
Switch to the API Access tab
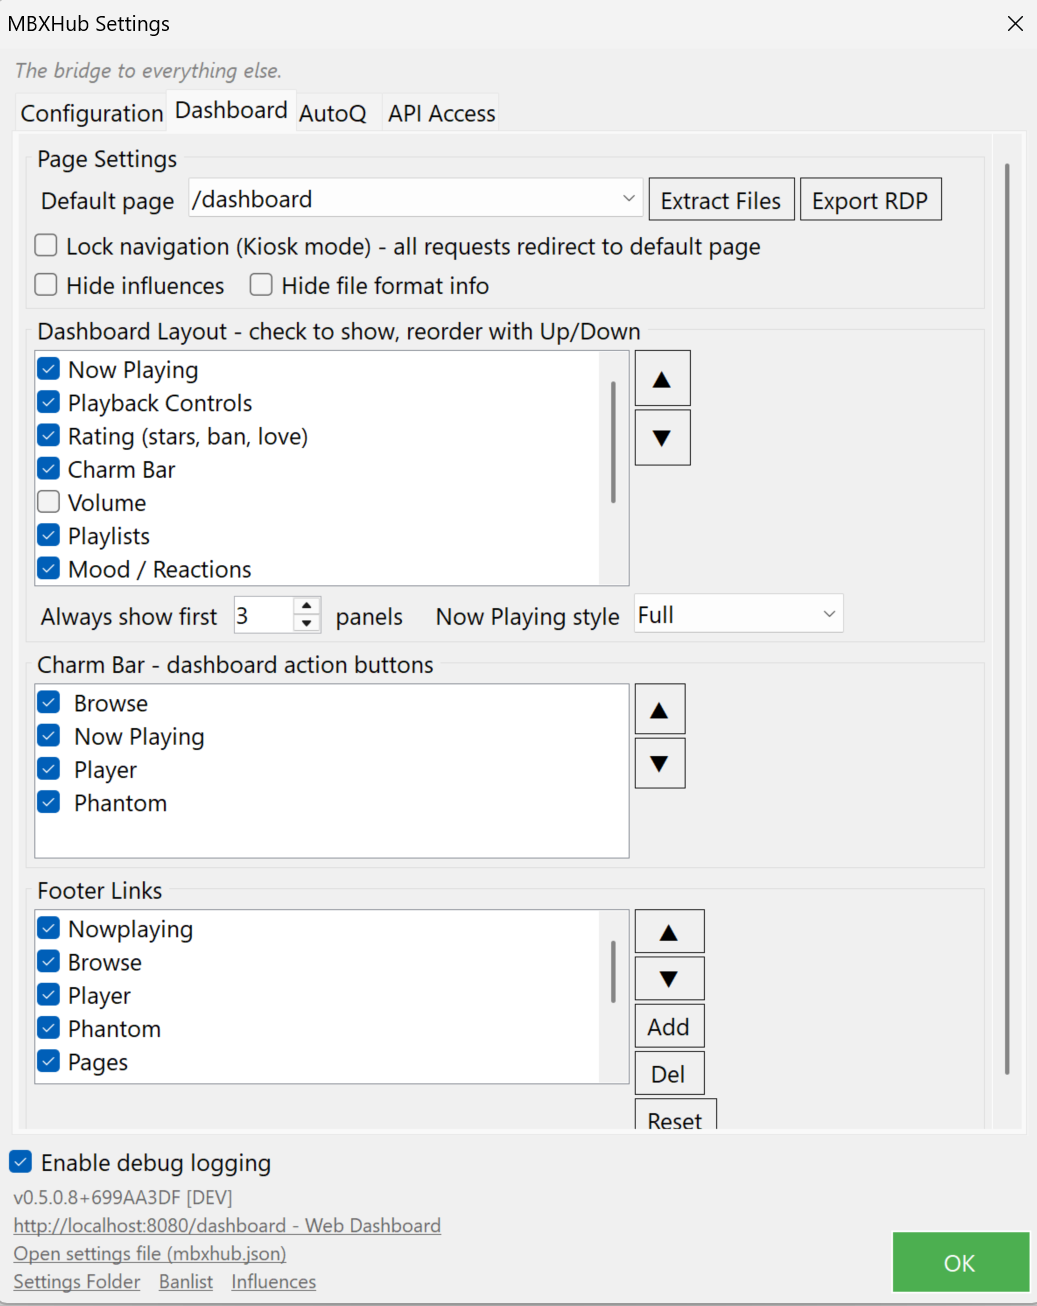pos(440,113)
